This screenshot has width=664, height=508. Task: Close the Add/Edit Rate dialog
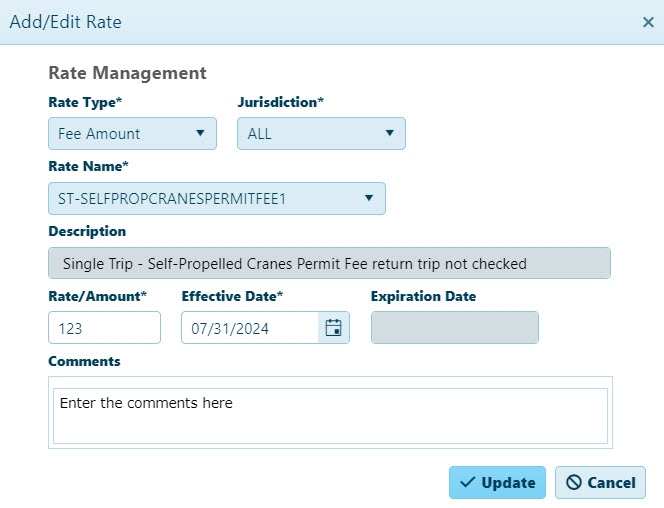click(x=648, y=22)
